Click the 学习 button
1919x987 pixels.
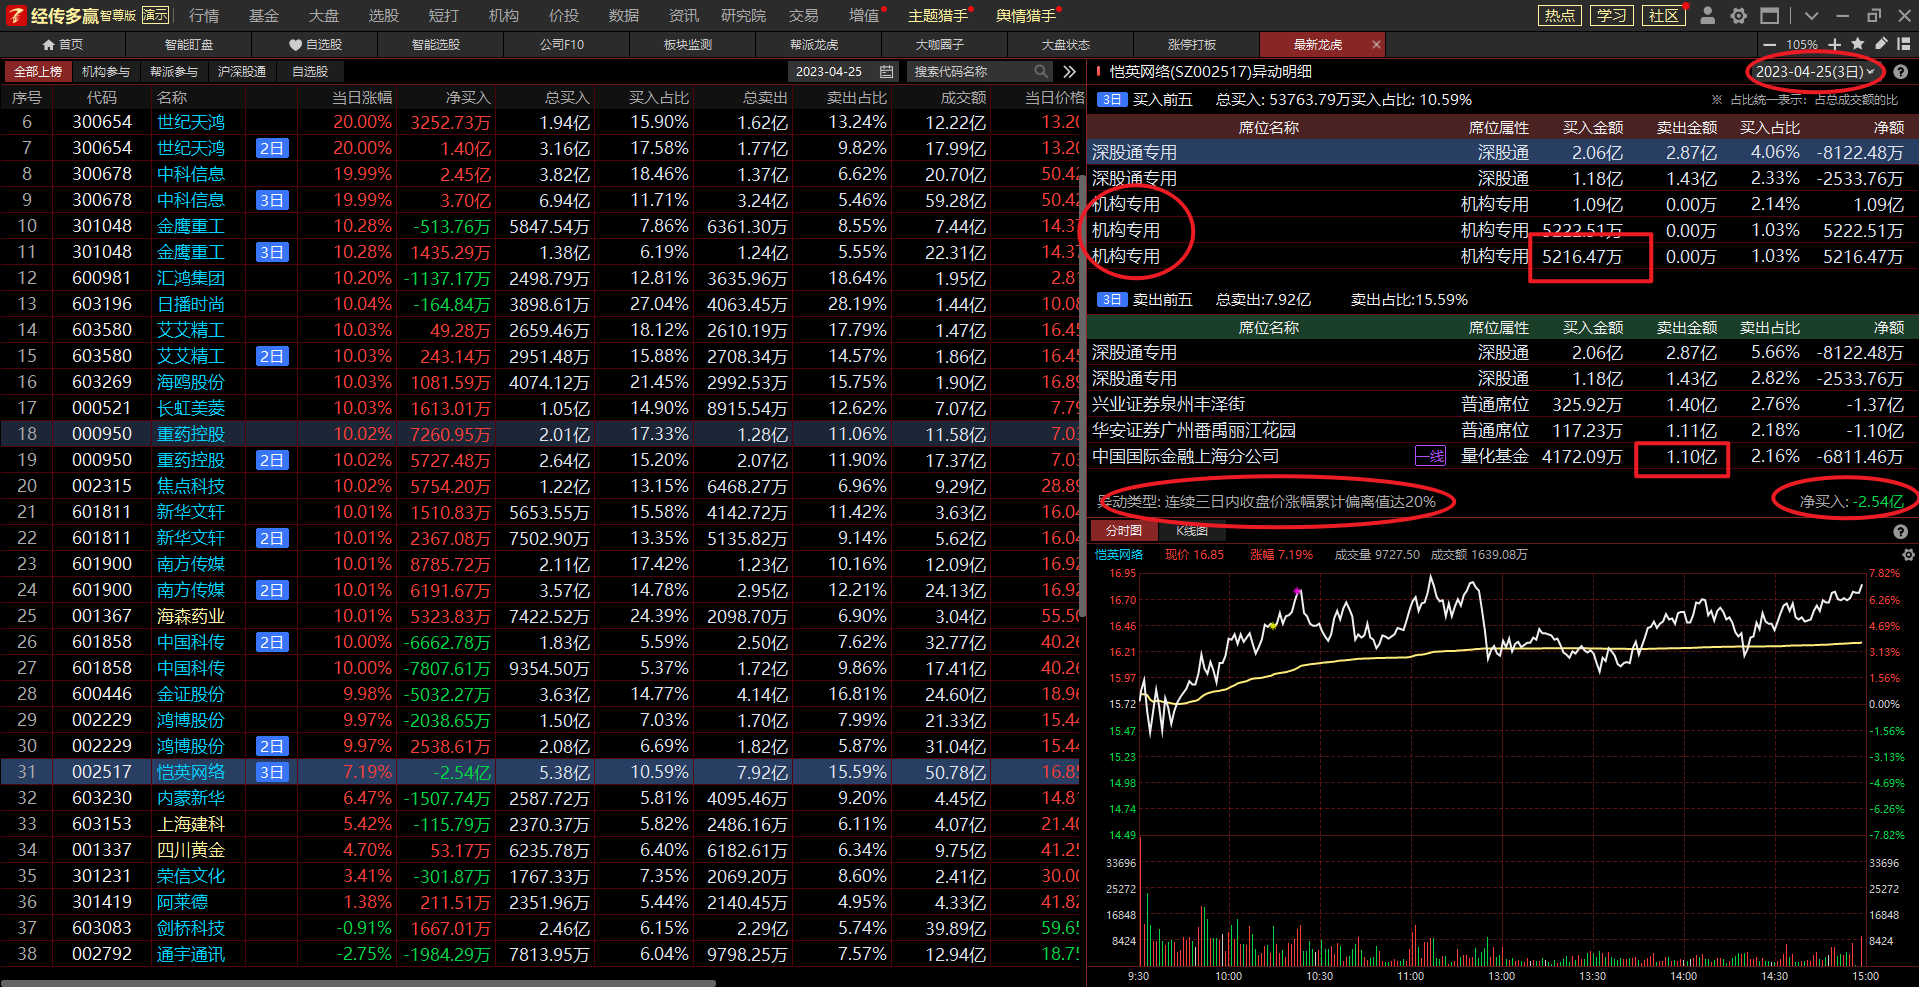pos(1611,15)
